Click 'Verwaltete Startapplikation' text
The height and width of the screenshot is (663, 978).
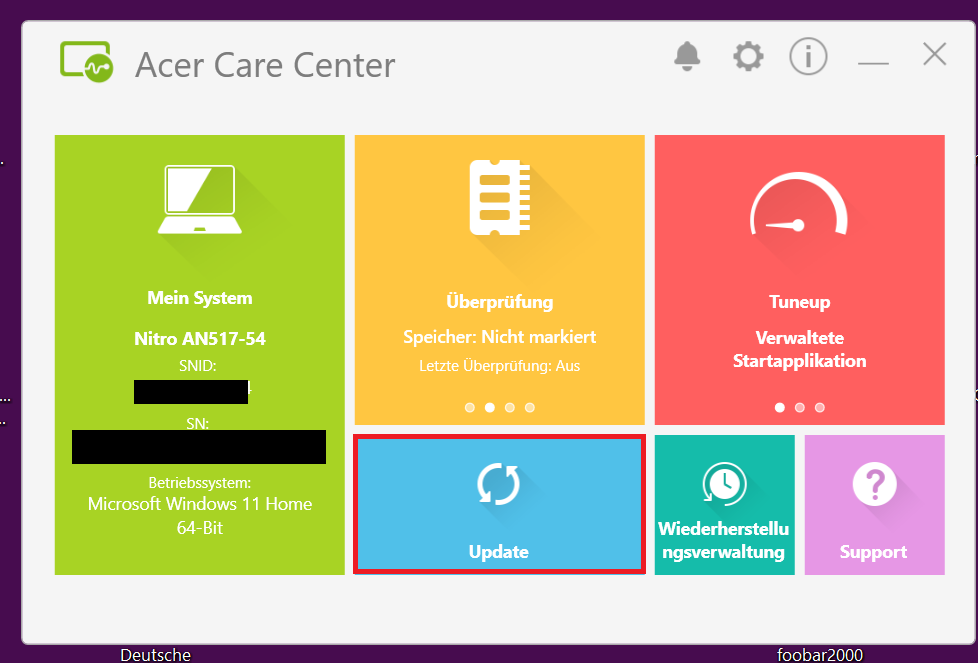pos(800,349)
